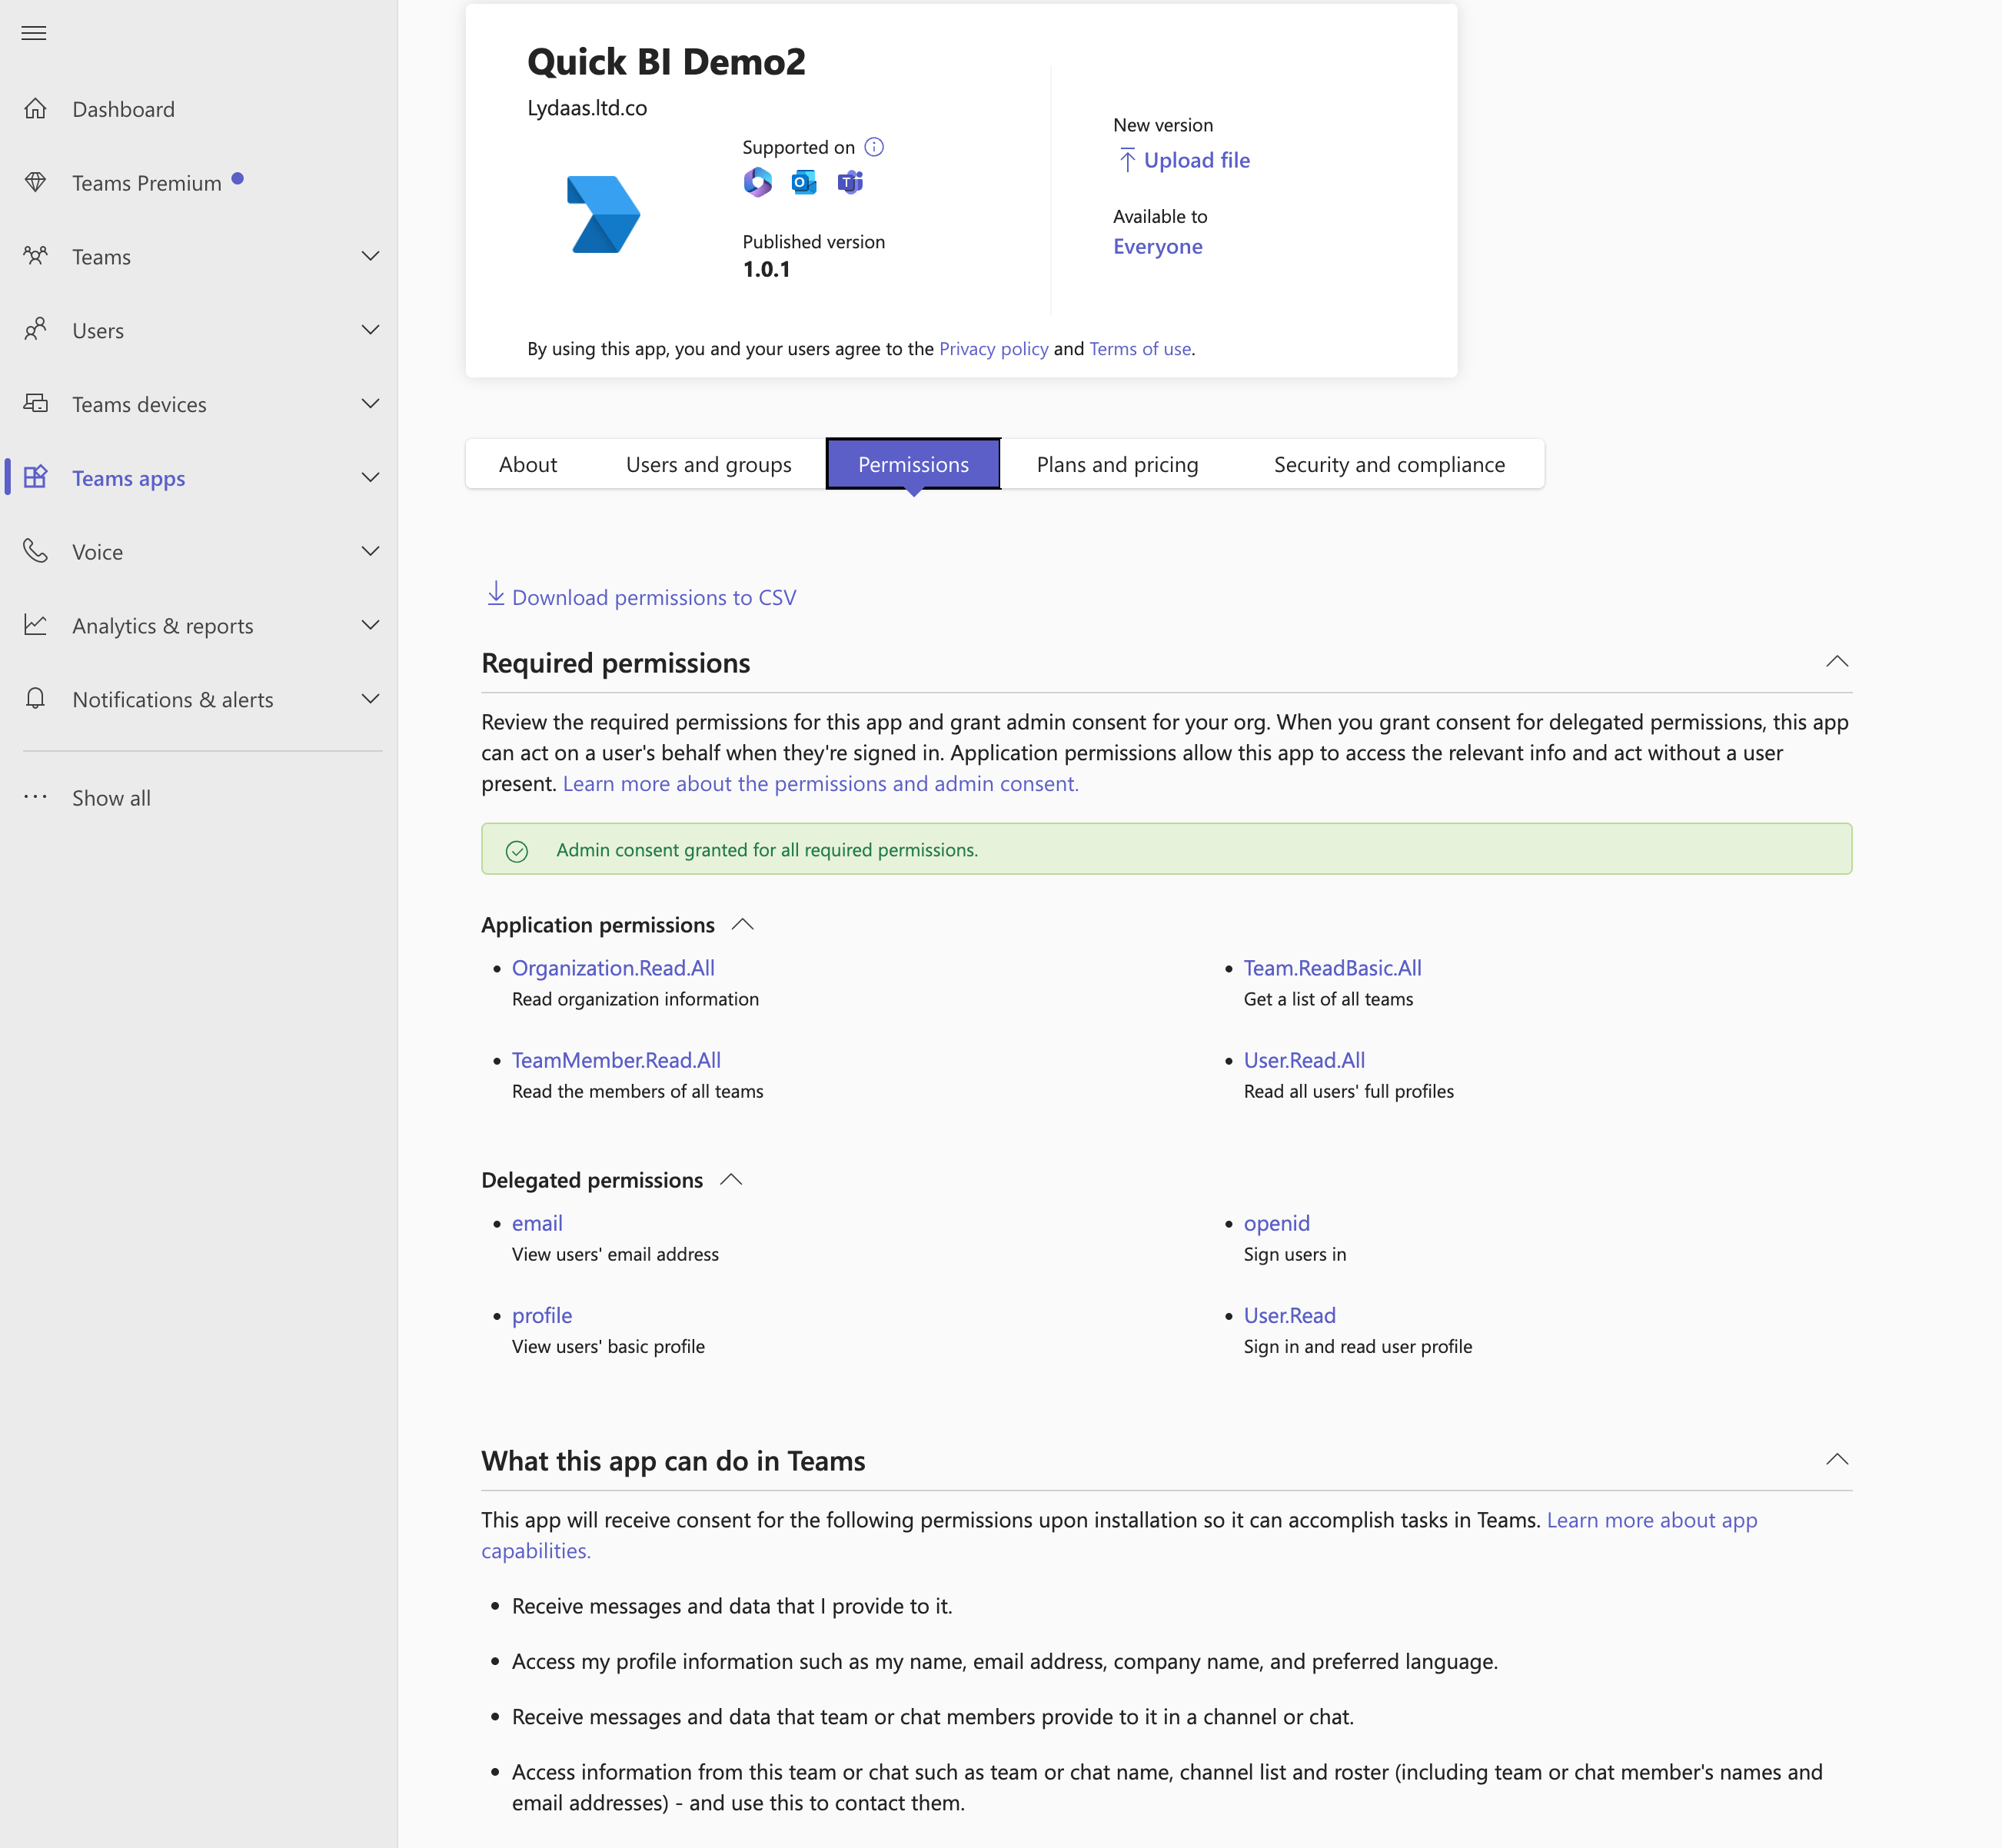Expand the Users sidebar chevron

click(370, 330)
